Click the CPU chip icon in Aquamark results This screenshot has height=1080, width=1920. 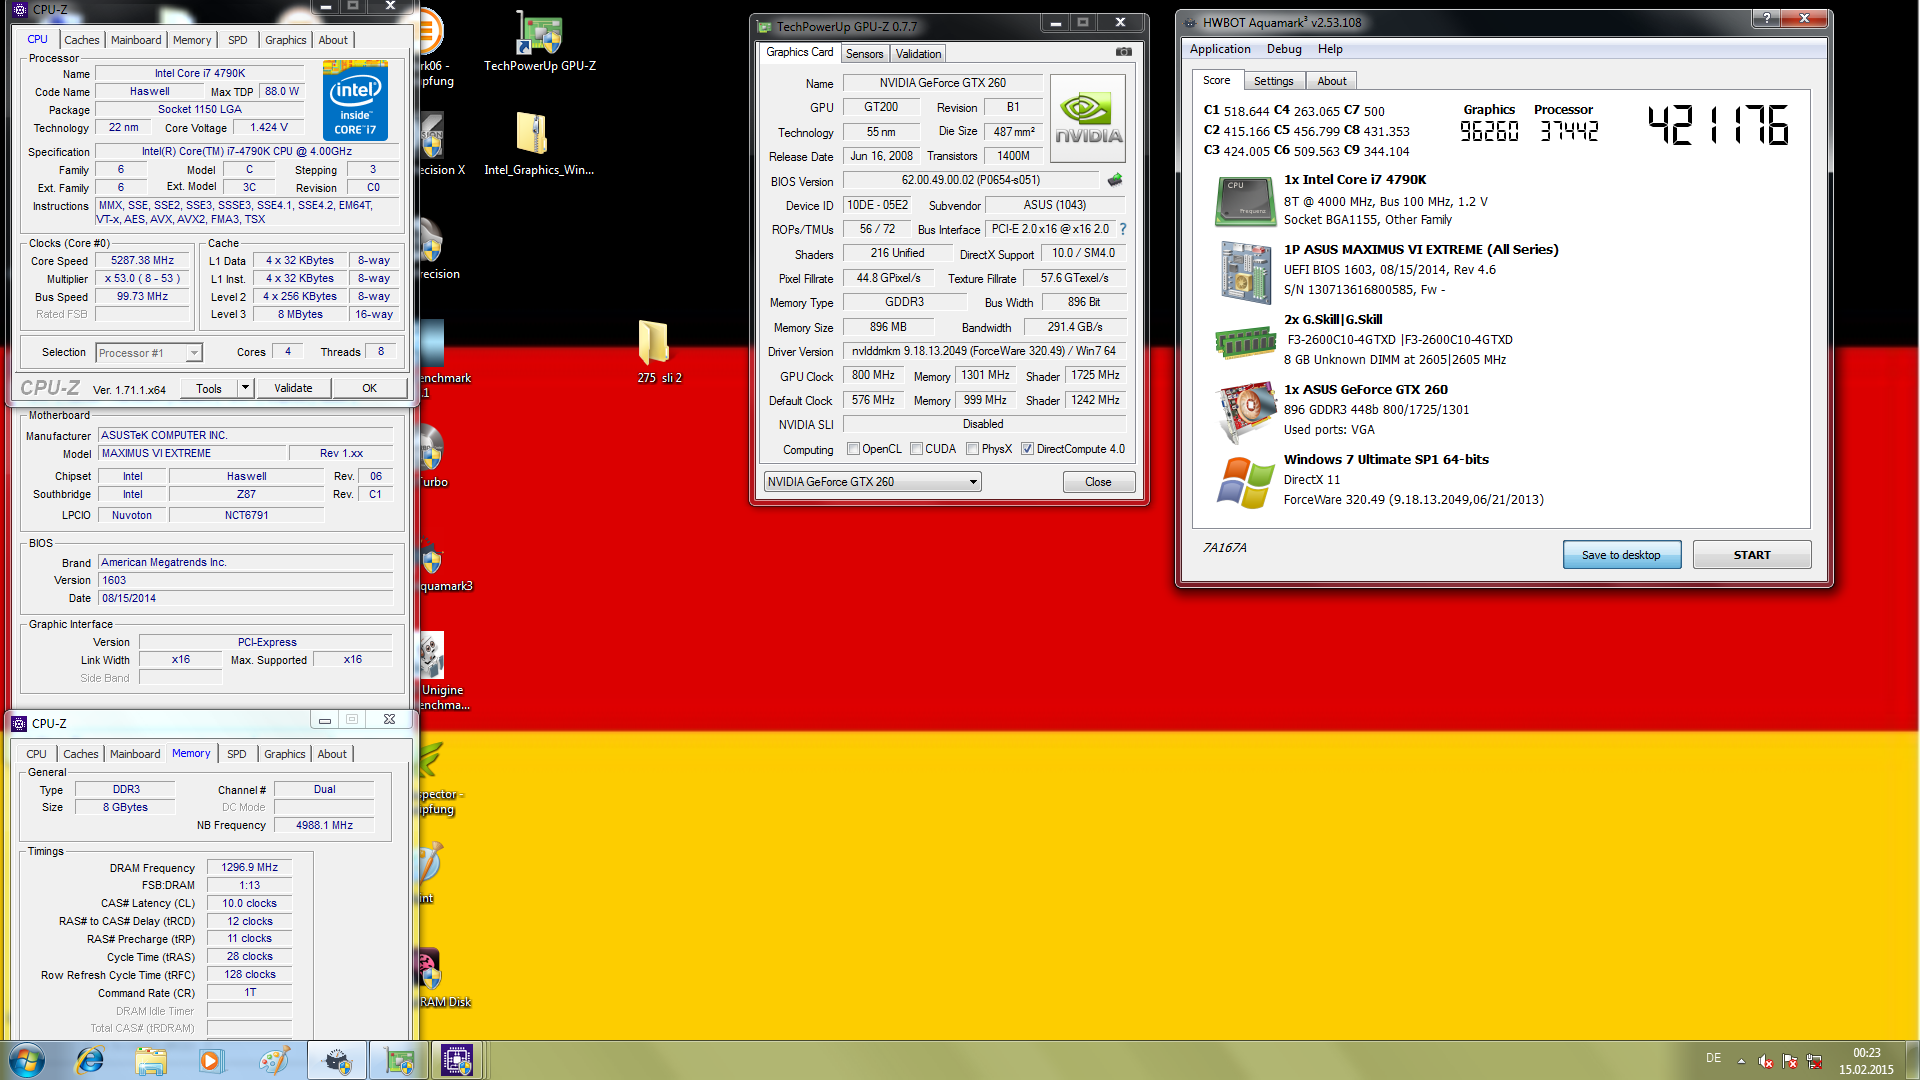[x=1245, y=201]
